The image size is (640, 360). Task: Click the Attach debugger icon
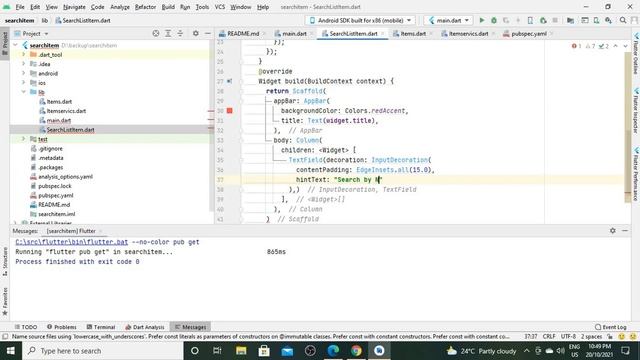[x=543, y=20]
